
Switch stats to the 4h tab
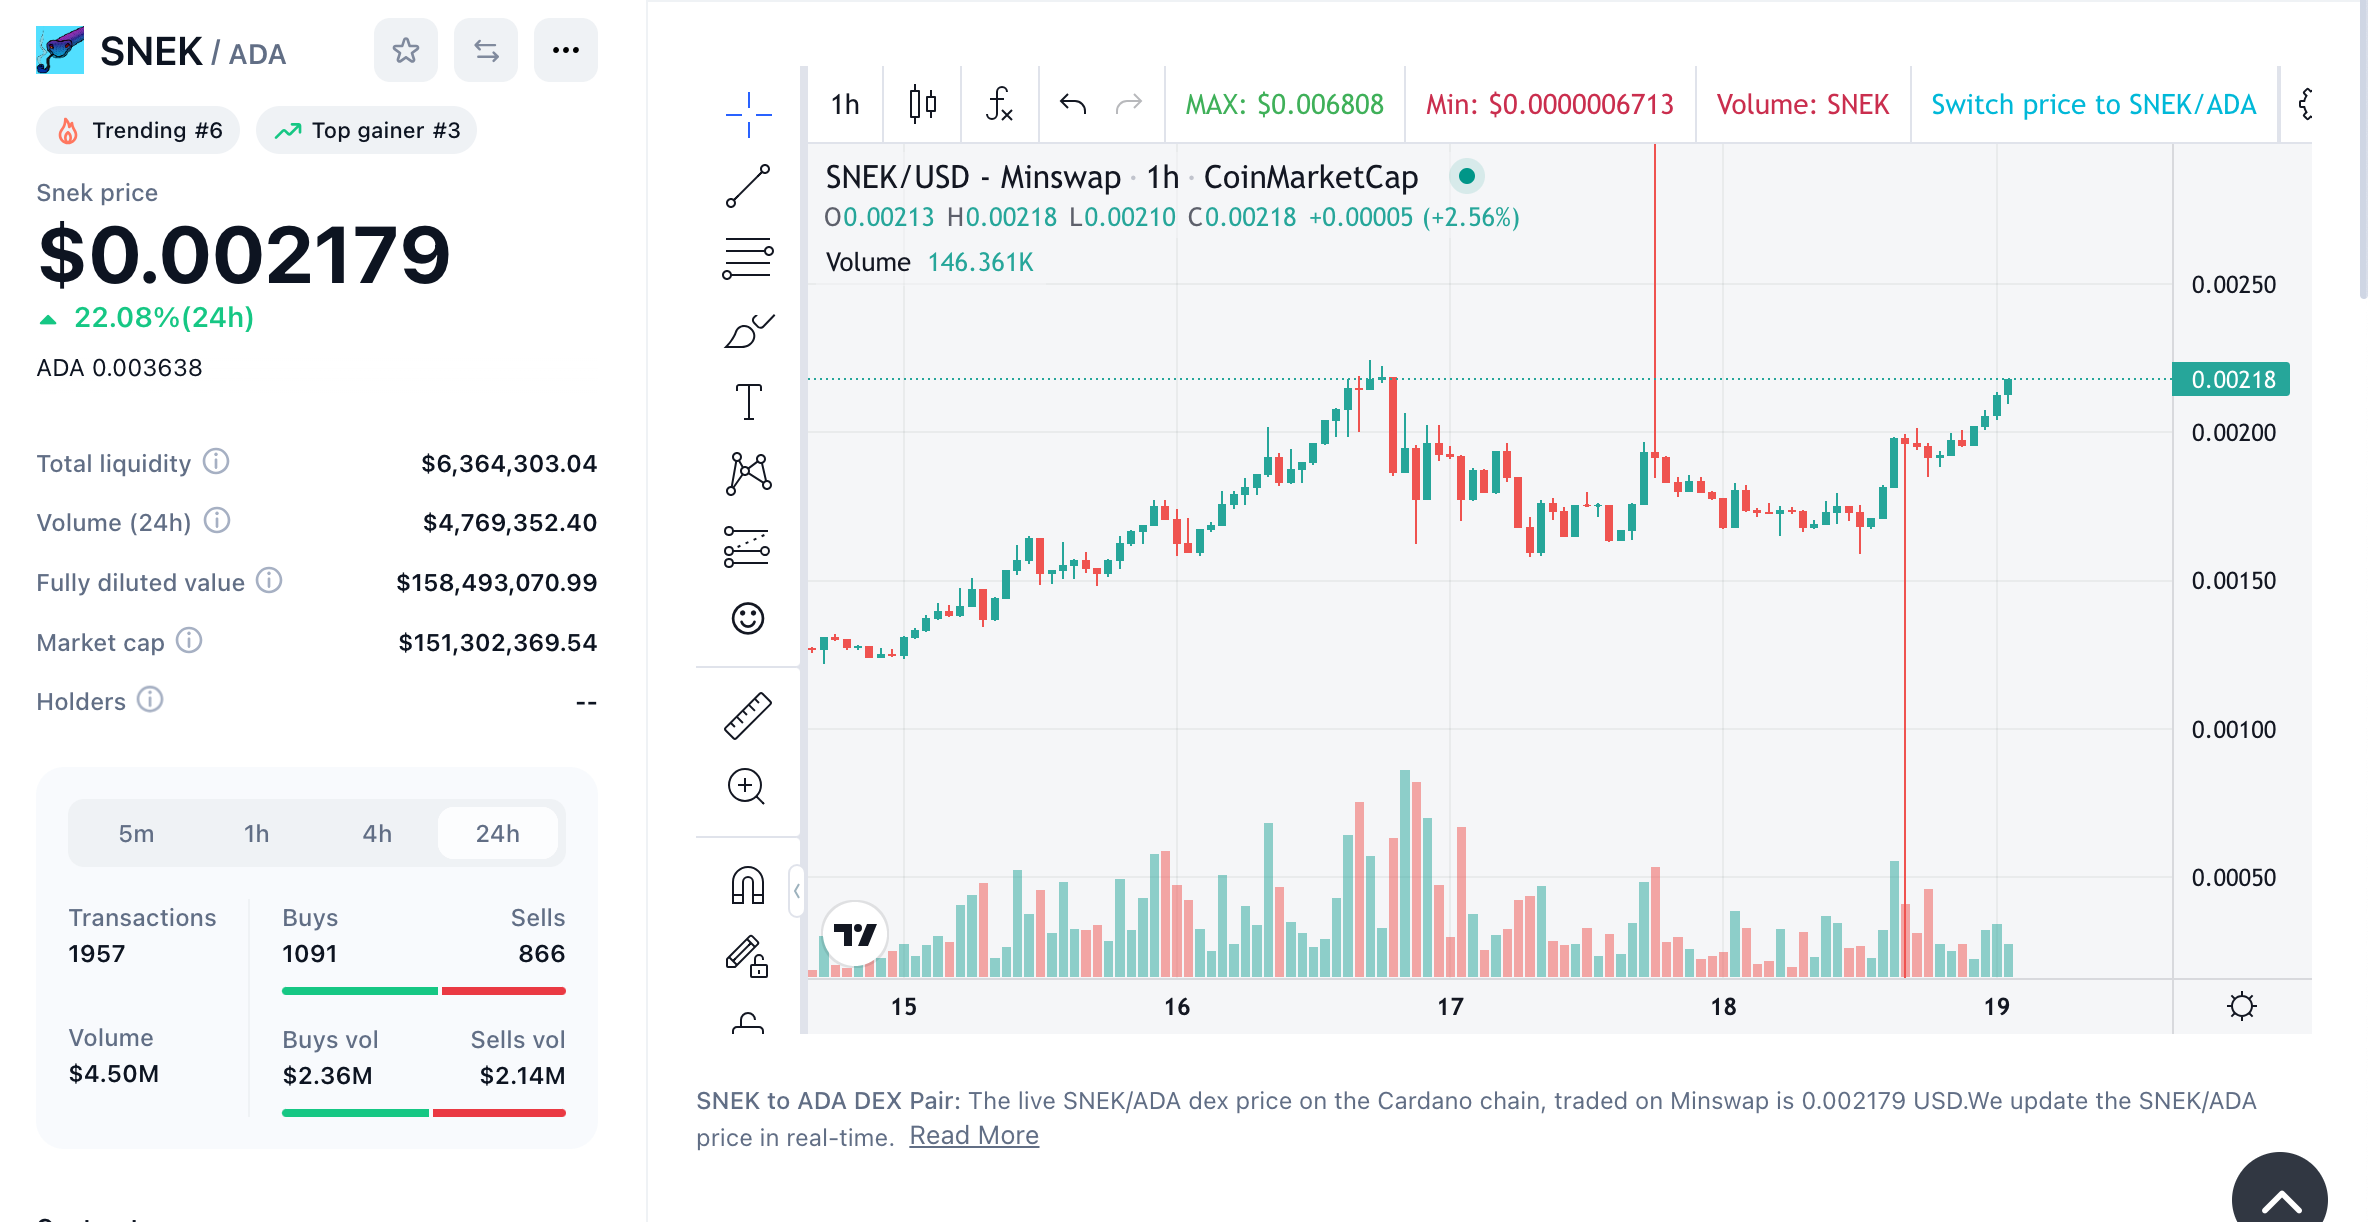[x=377, y=833]
